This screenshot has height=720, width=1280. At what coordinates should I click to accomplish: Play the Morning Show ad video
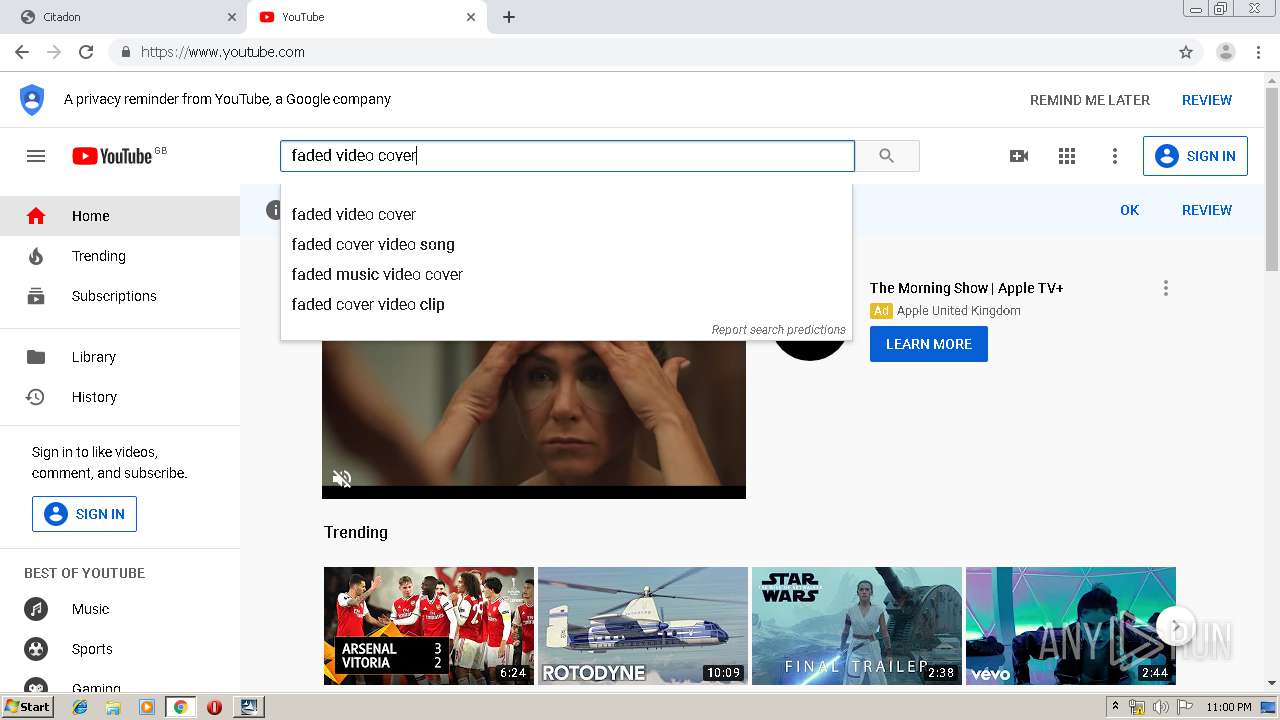(534, 418)
